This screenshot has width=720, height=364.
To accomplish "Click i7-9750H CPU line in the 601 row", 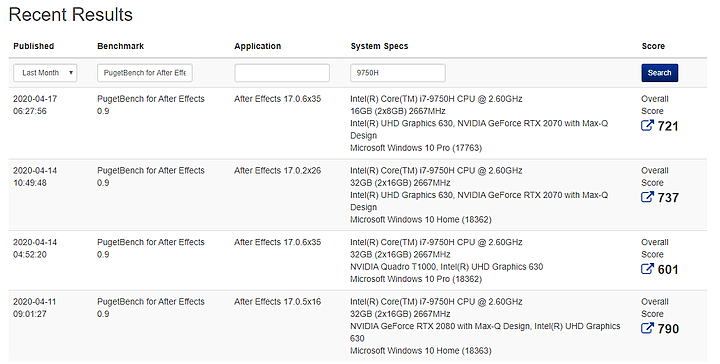I will [436, 242].
